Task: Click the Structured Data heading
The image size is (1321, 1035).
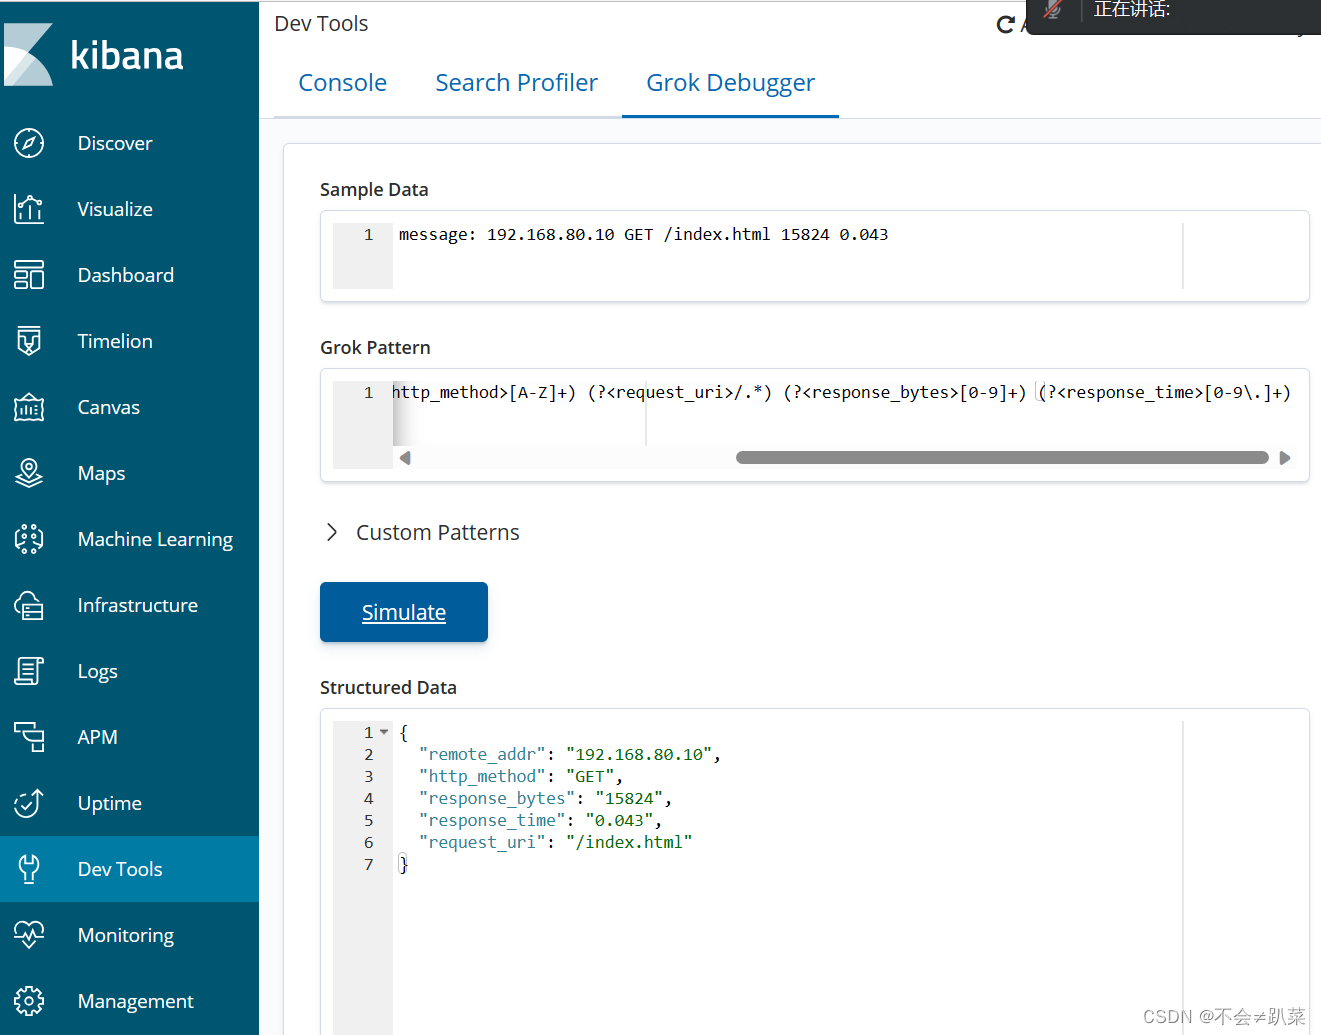Action: [388, 687]
